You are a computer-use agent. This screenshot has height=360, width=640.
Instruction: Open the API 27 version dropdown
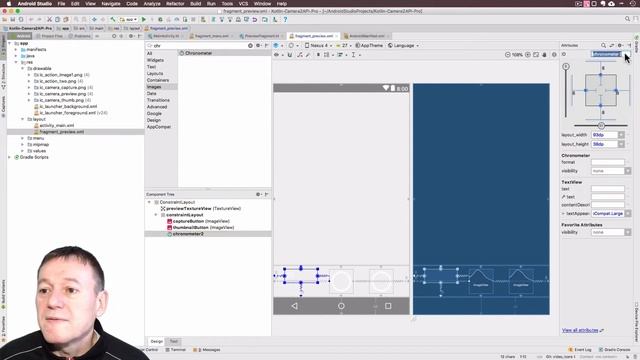(x=343, y=45)
